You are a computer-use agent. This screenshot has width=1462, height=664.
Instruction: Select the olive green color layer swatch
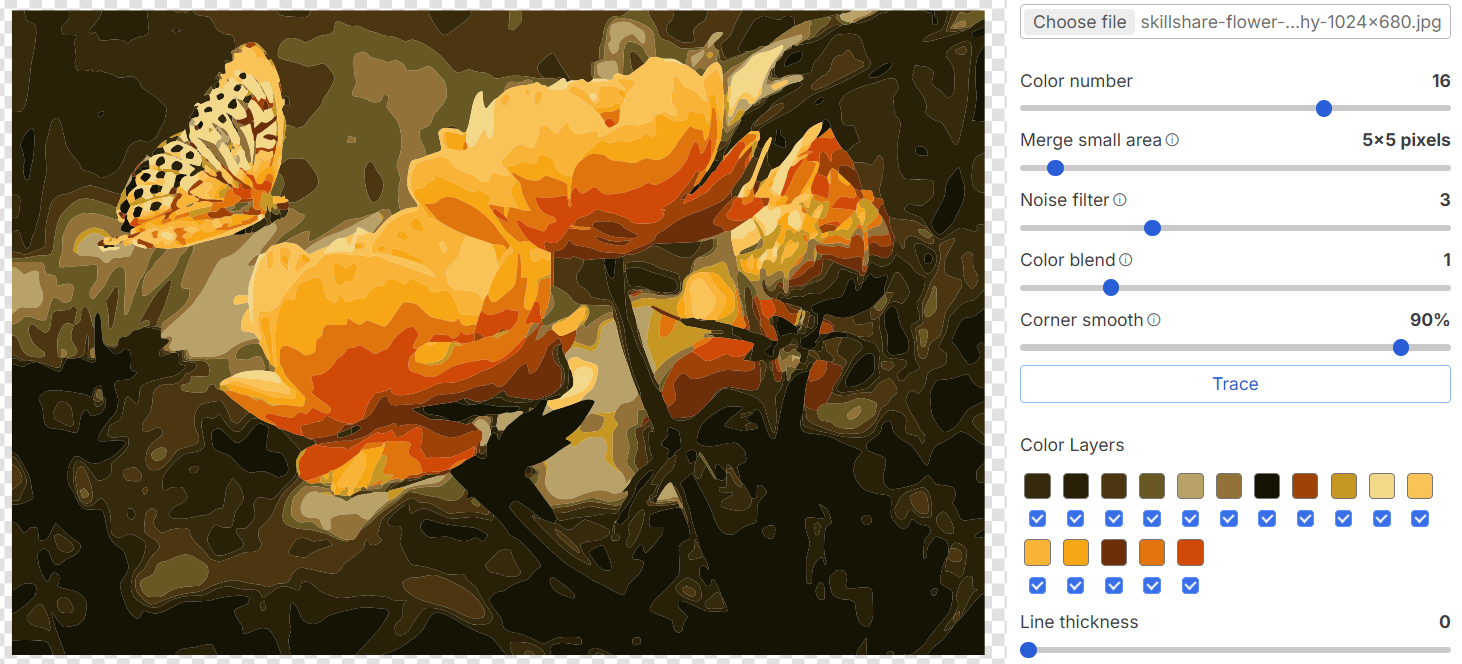pos(1152,486)
